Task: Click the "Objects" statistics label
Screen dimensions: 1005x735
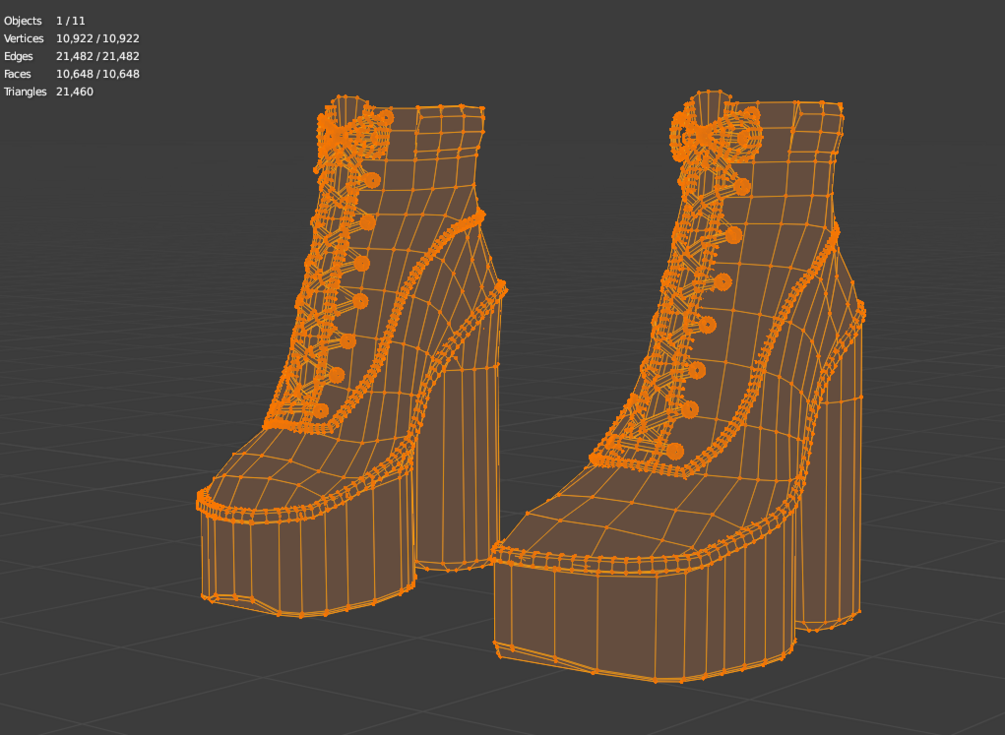Action: click(x=22, y=21)
